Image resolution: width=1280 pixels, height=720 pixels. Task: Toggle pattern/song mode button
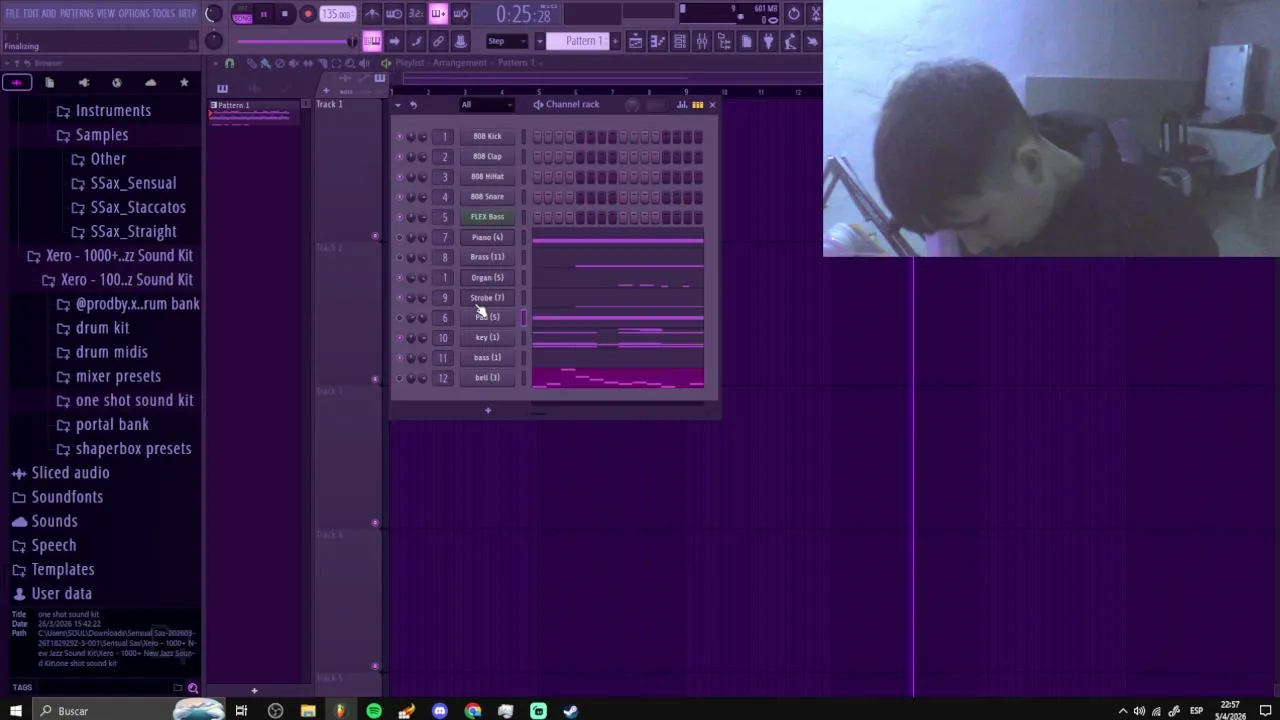(x=242, y=14)
